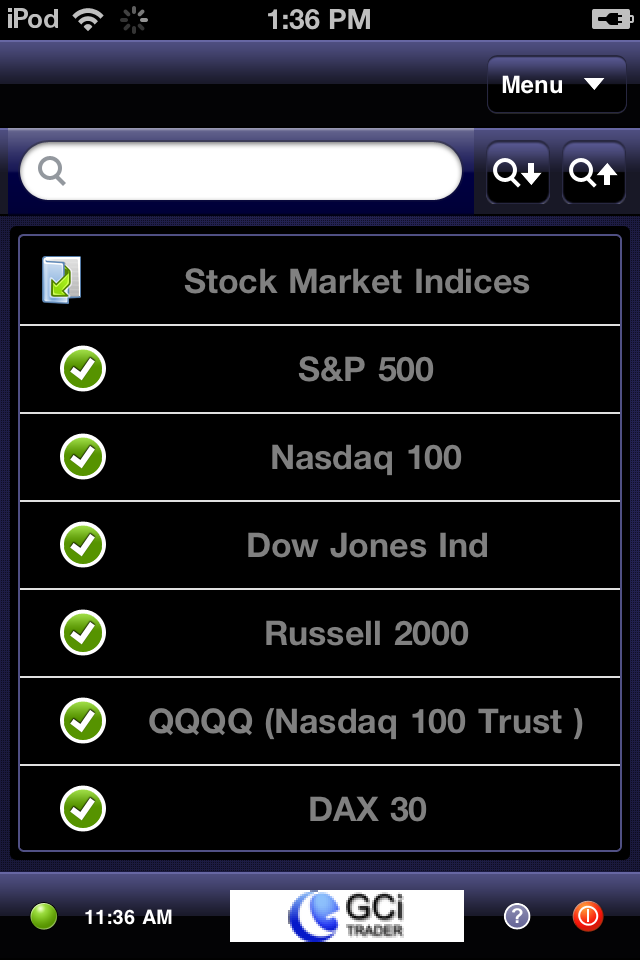Screen dimensions: 640x960
Task: Click the red power logout icon
Action: tap(587, 917)
